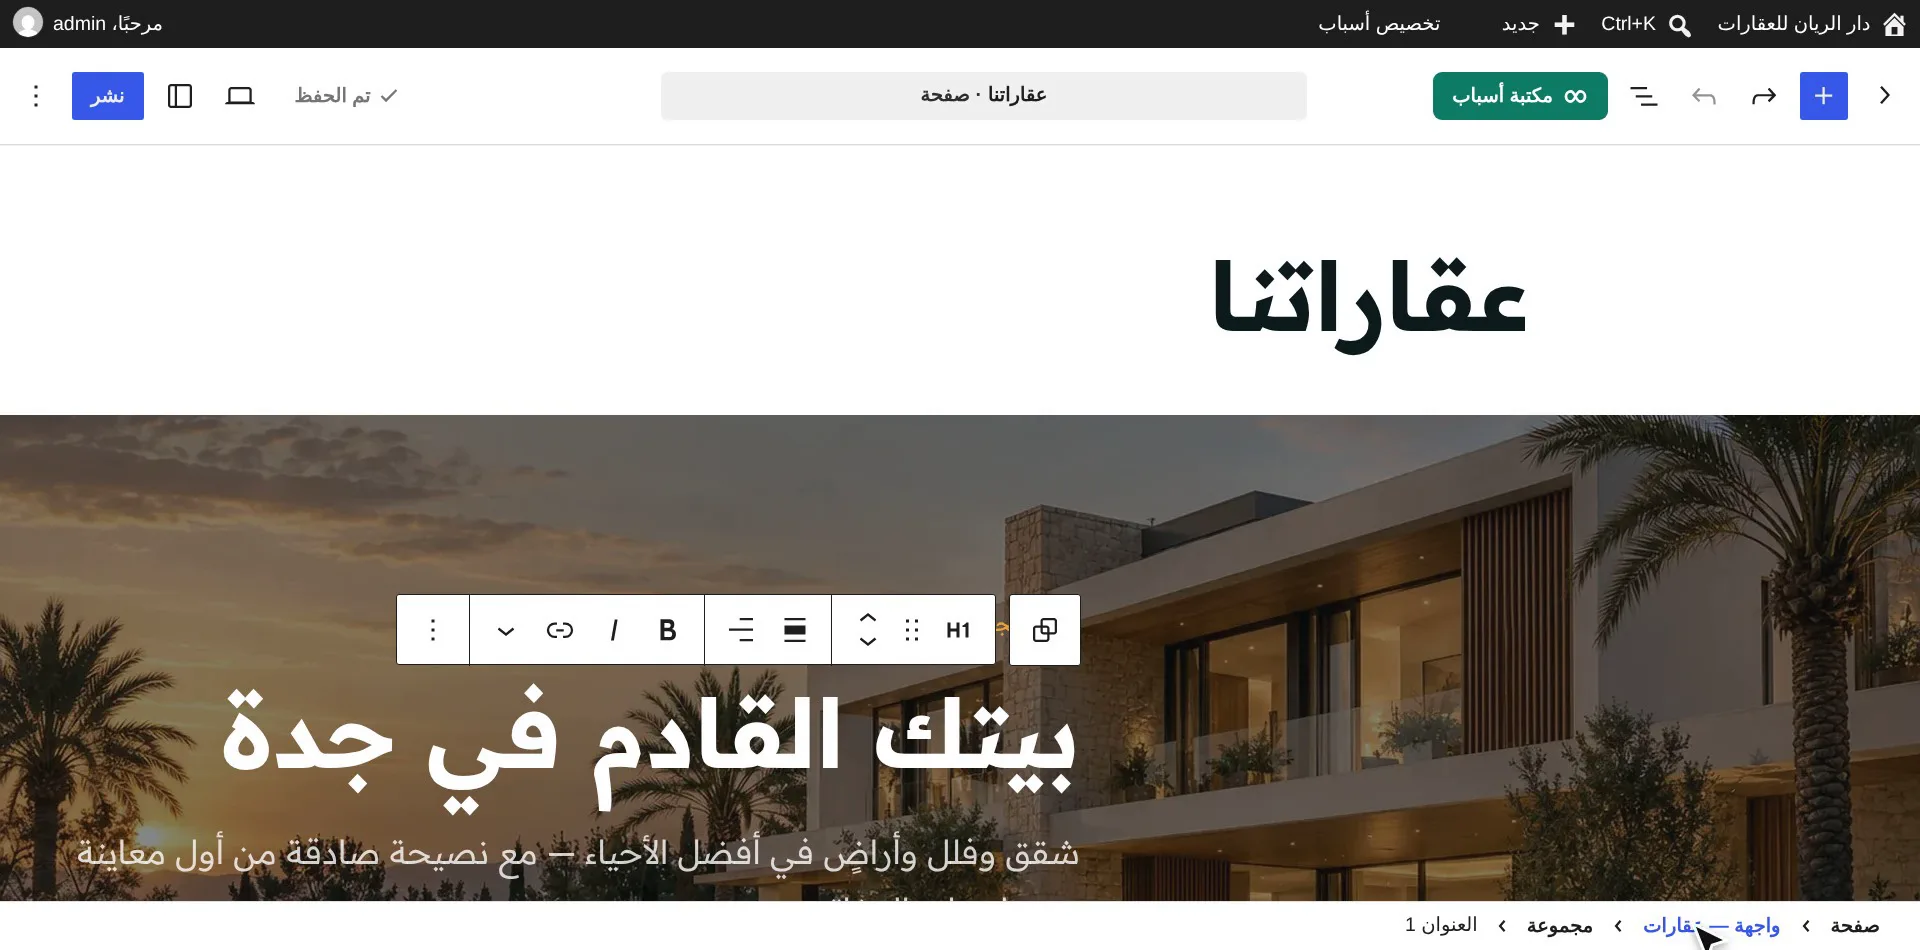Toggle bold formatting on heading
The width and height of the screenshot is (1920, 950).
[x=668, y=630]
